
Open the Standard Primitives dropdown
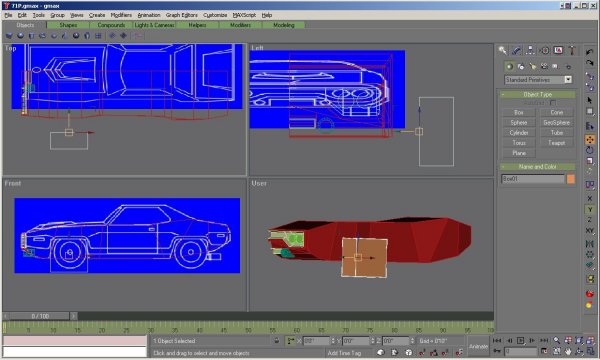click(x=538, y=80)
